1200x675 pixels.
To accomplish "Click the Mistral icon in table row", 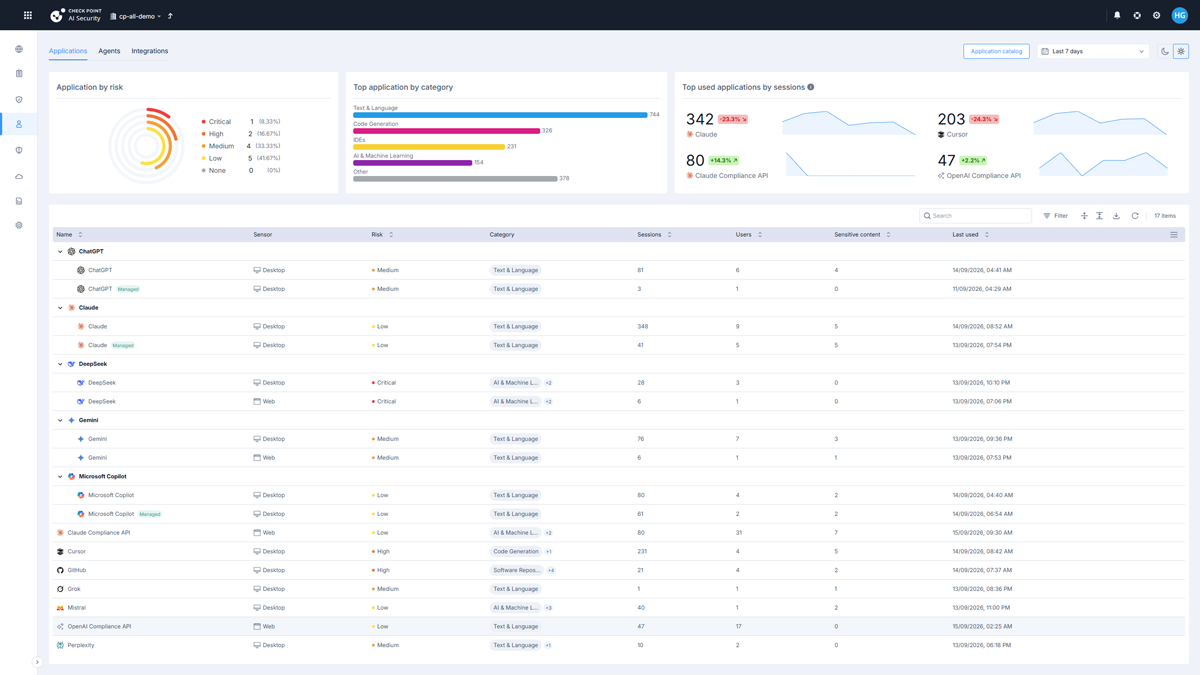I will point(60,608).
